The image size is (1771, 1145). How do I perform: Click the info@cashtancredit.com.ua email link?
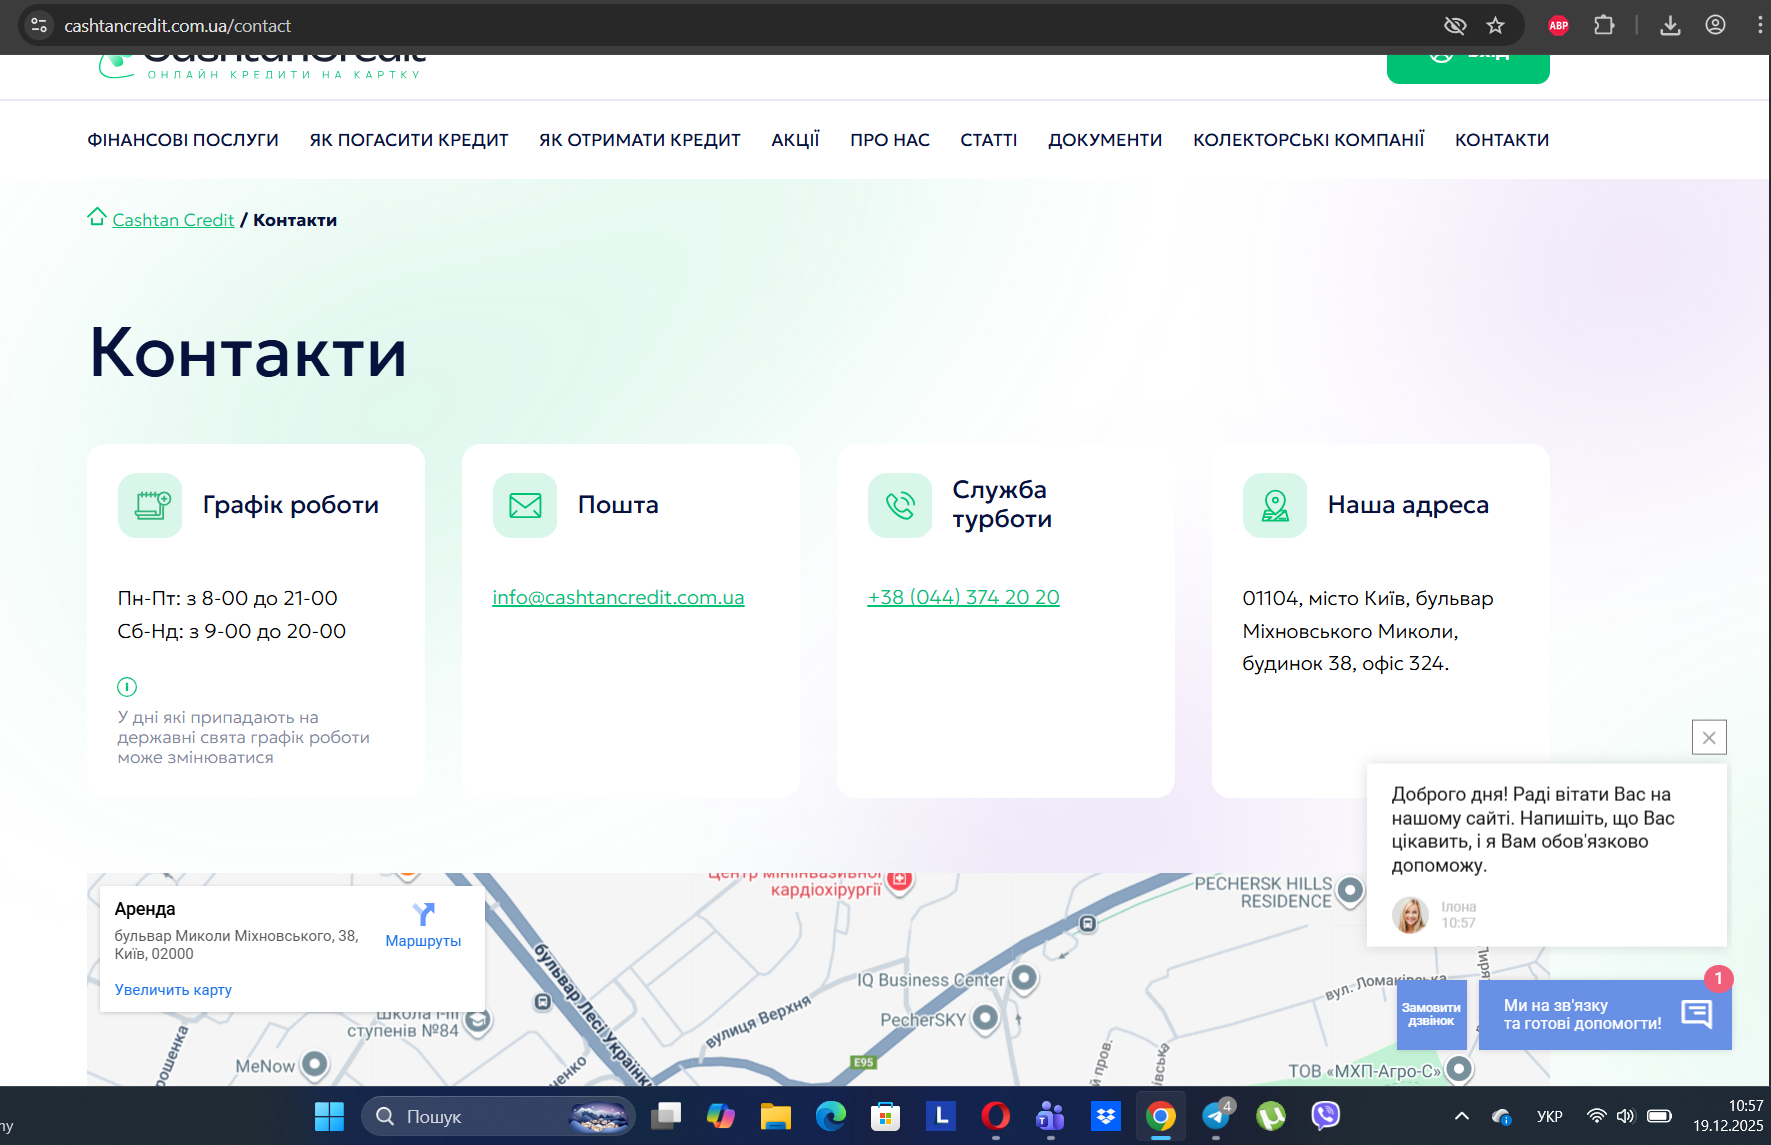(618, 597)
